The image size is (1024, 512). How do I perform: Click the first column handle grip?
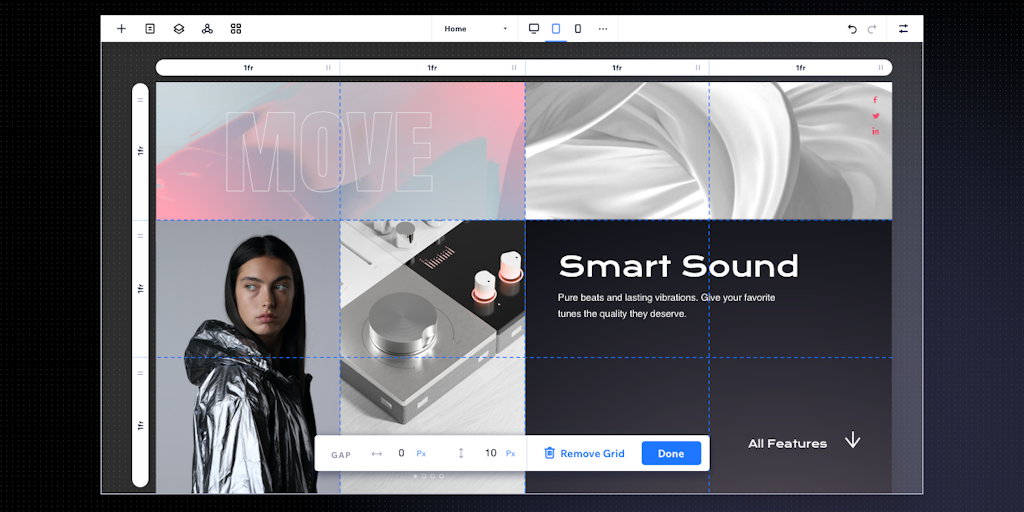point(328,68)
